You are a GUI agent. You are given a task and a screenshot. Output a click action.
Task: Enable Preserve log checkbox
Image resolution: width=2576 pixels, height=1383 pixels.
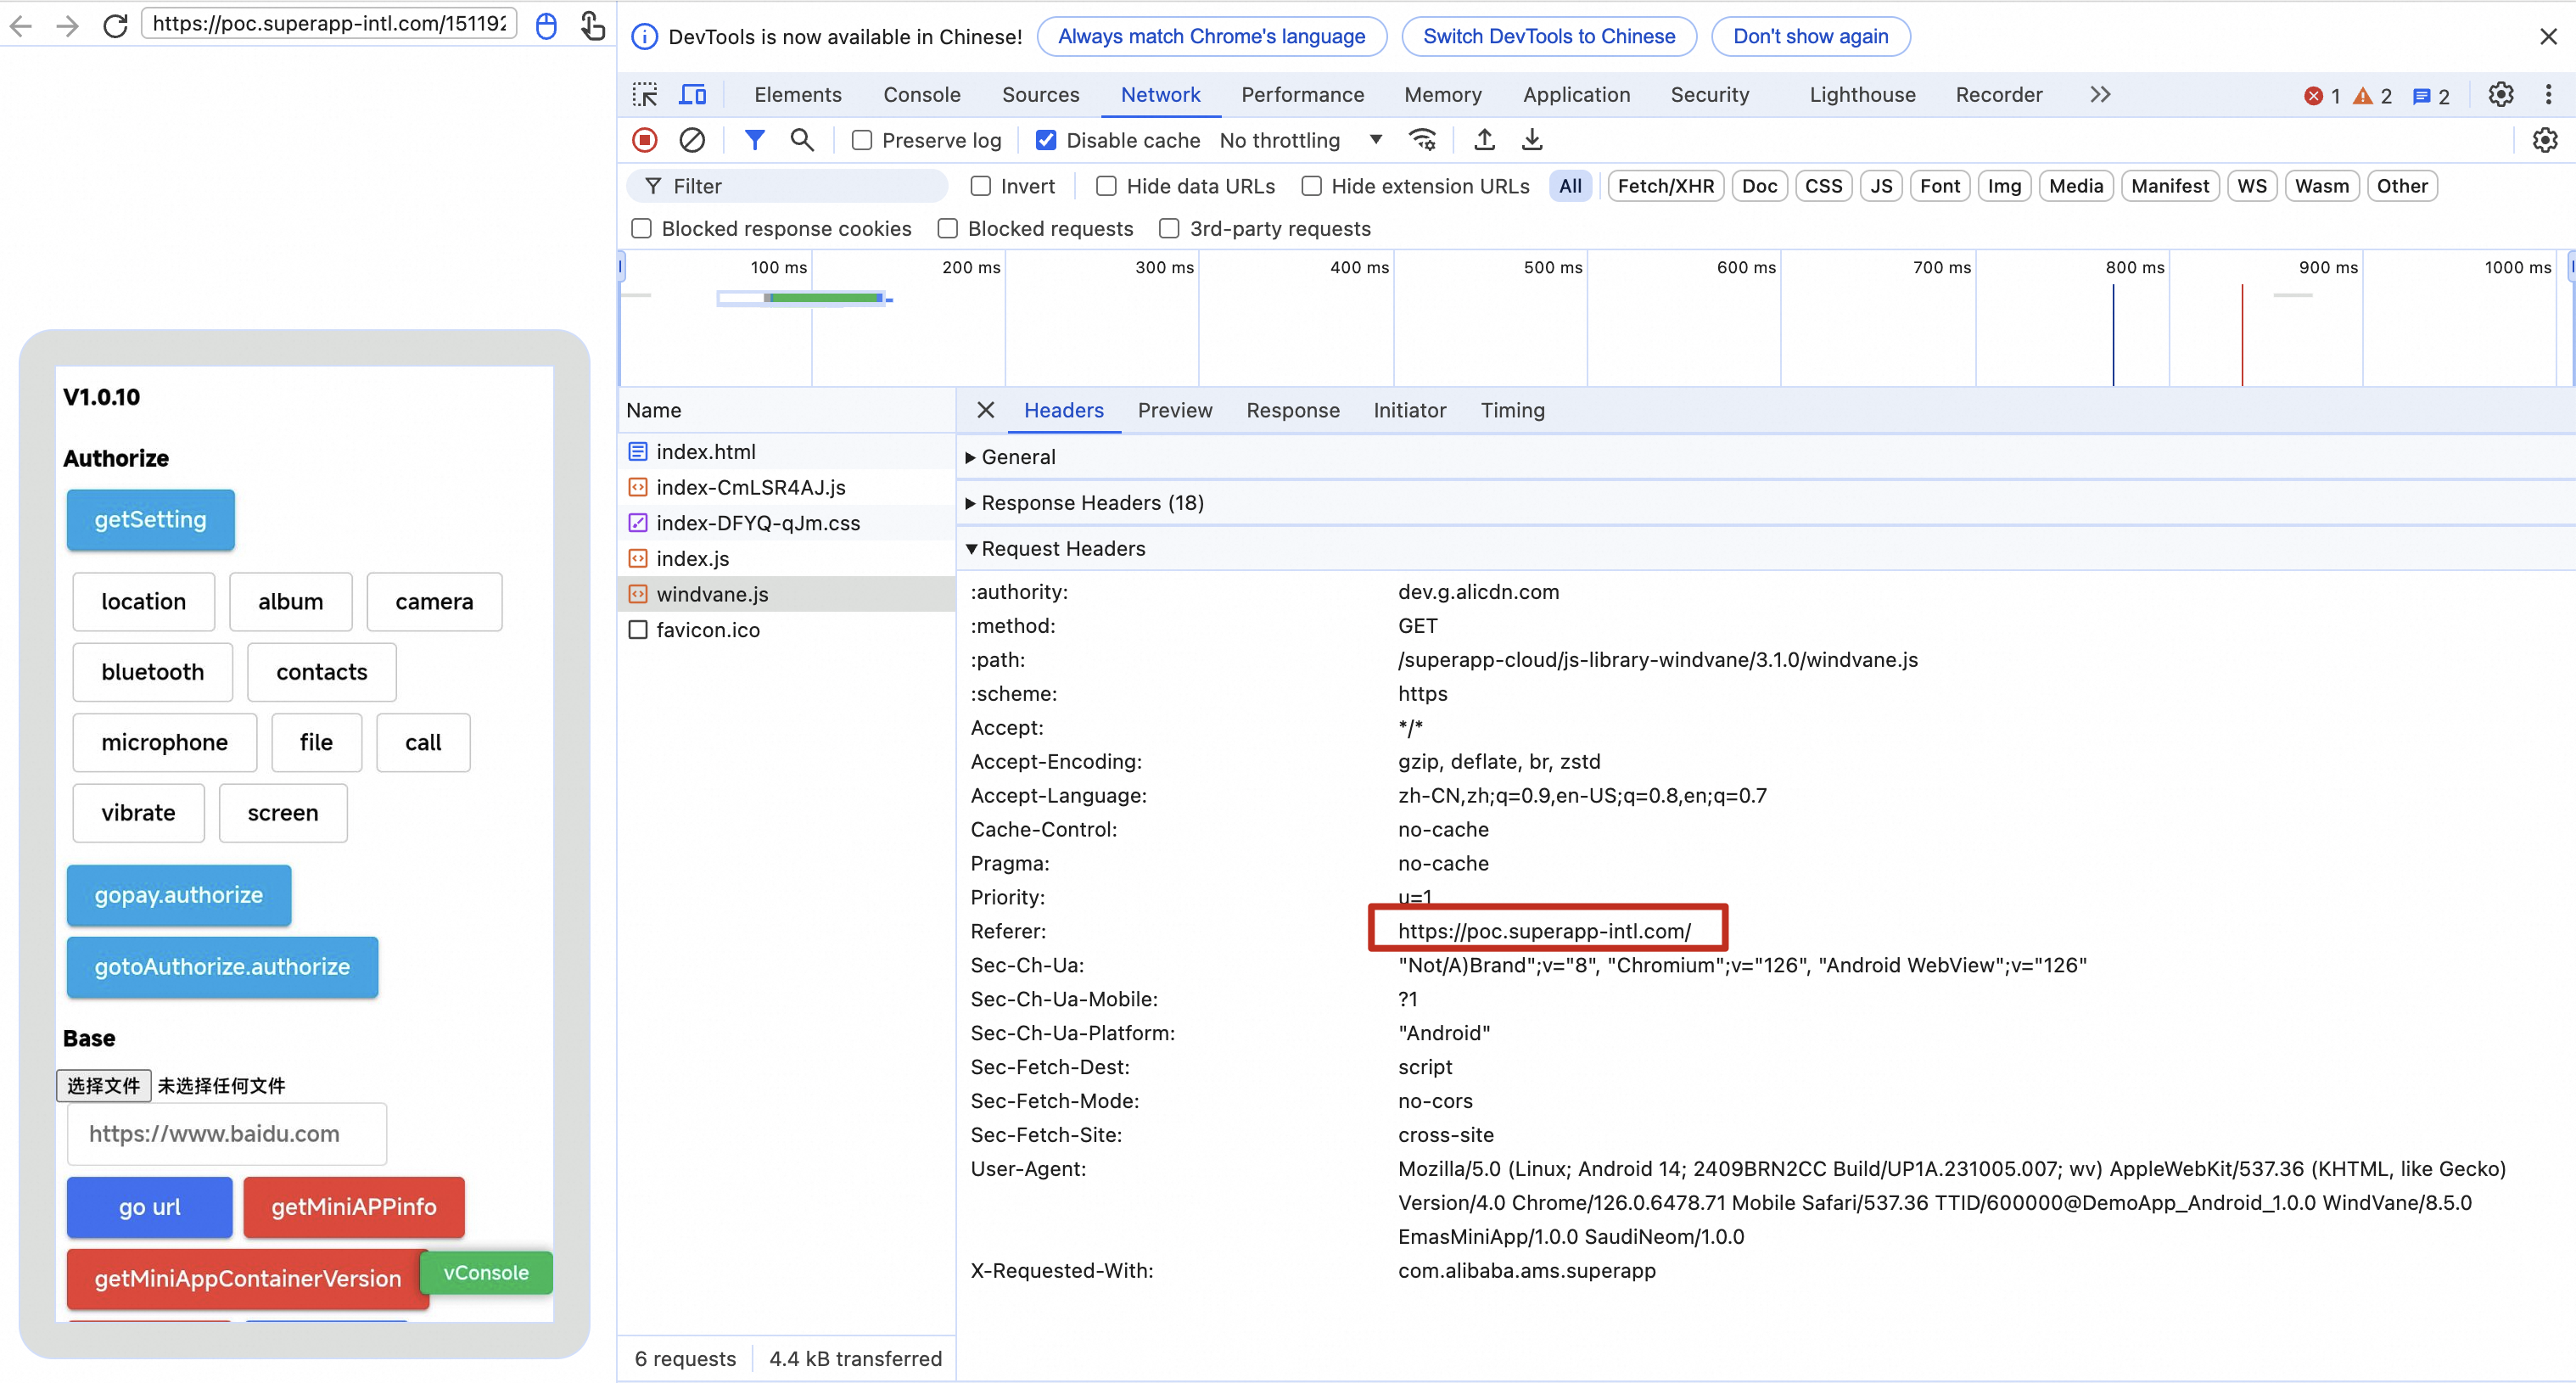[862, 141]
